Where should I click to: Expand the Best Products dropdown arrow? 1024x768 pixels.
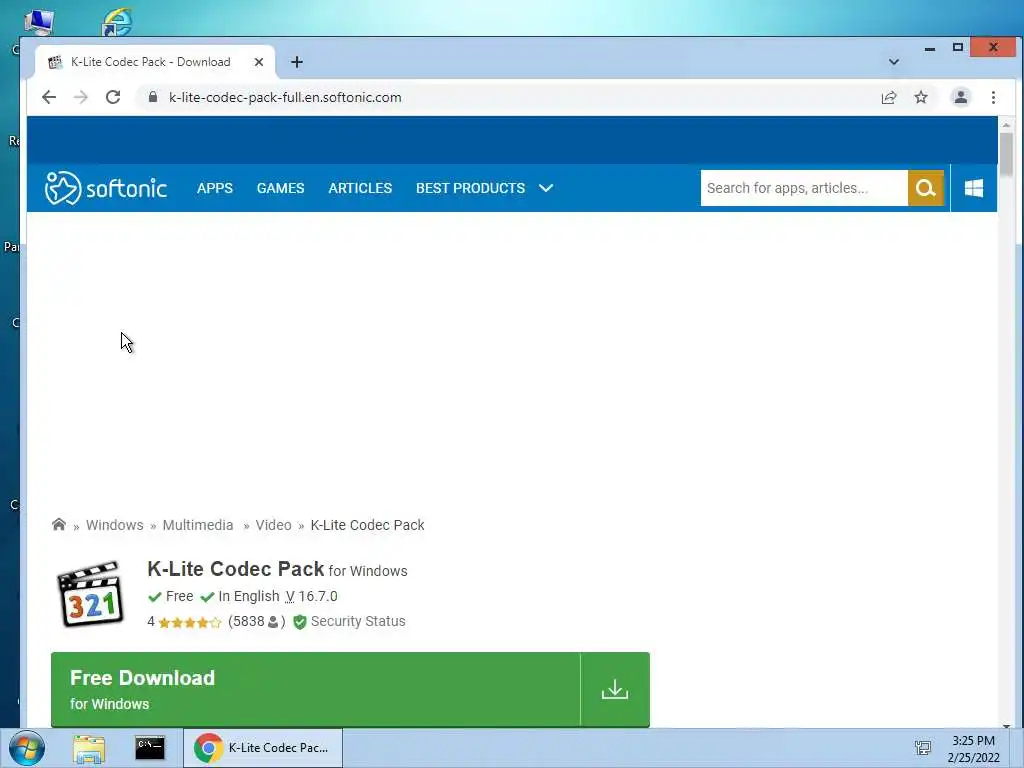click(546, 188)
